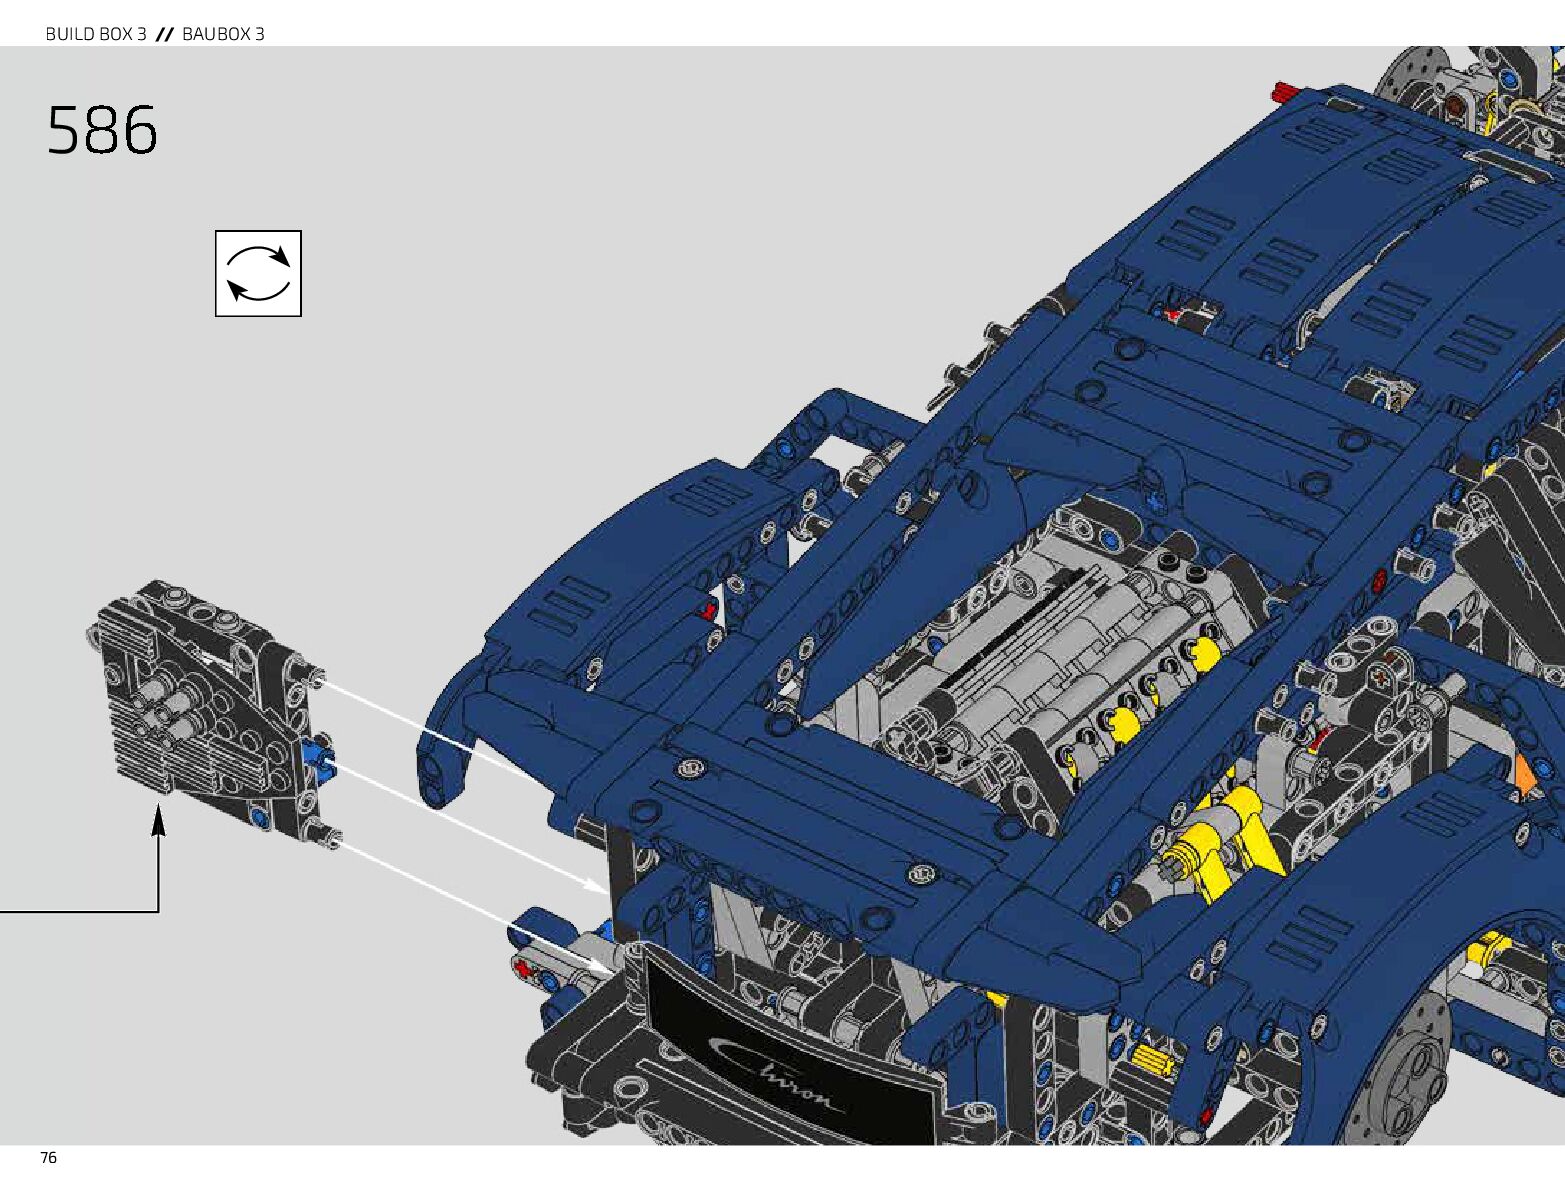Click the BUILD BOX 3 header text
The width and height of the screenshot is (1565, 1191).
pyautogui.click(x=96, y=34)
